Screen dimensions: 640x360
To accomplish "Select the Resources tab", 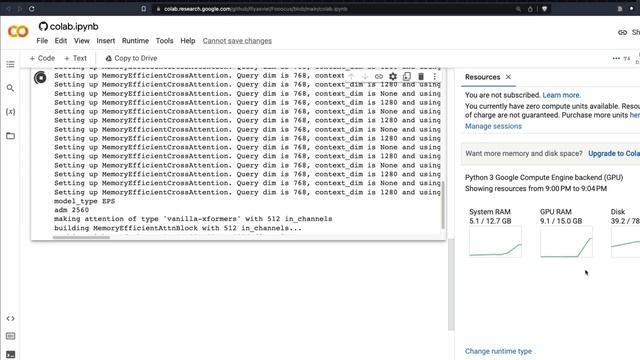I will (482, 77).
